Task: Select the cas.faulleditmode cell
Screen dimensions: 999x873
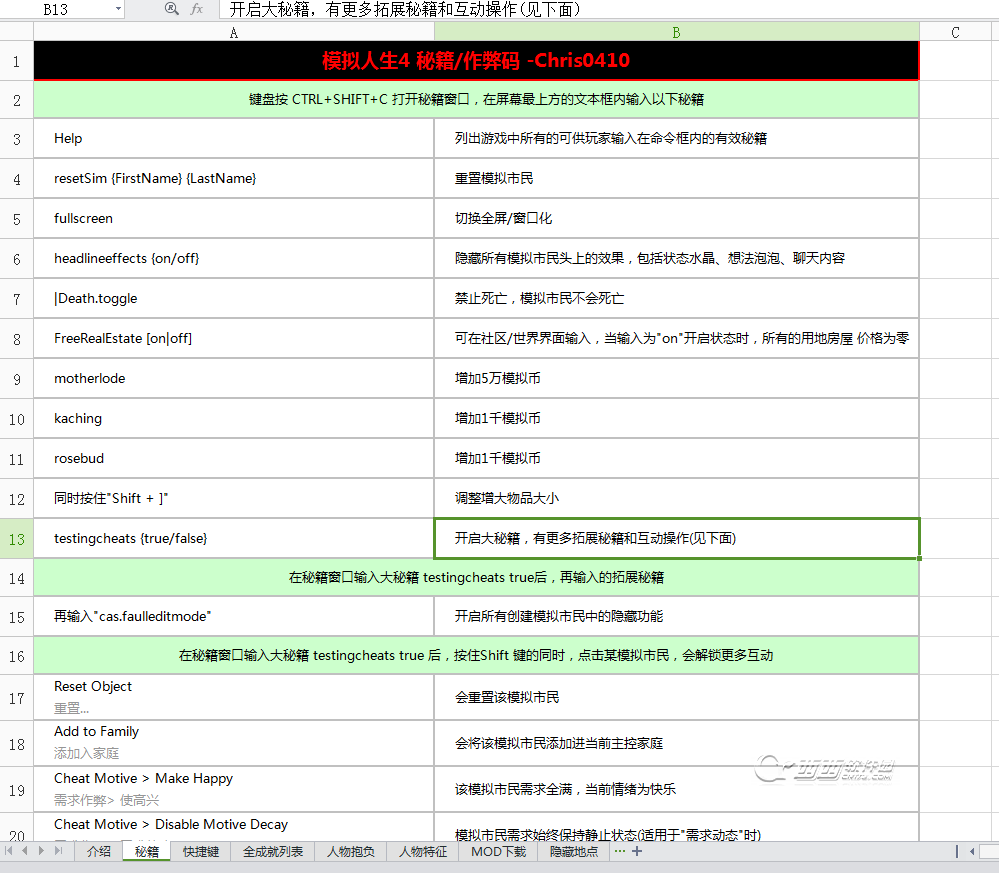Action: [x=234, y=616]
